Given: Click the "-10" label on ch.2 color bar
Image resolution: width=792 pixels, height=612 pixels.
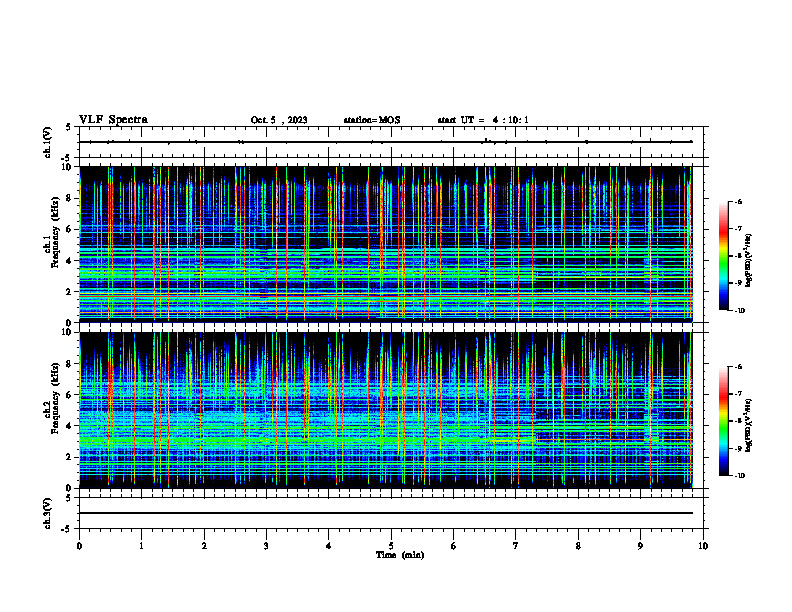Looking at the screenshot, I should (739, 476).
